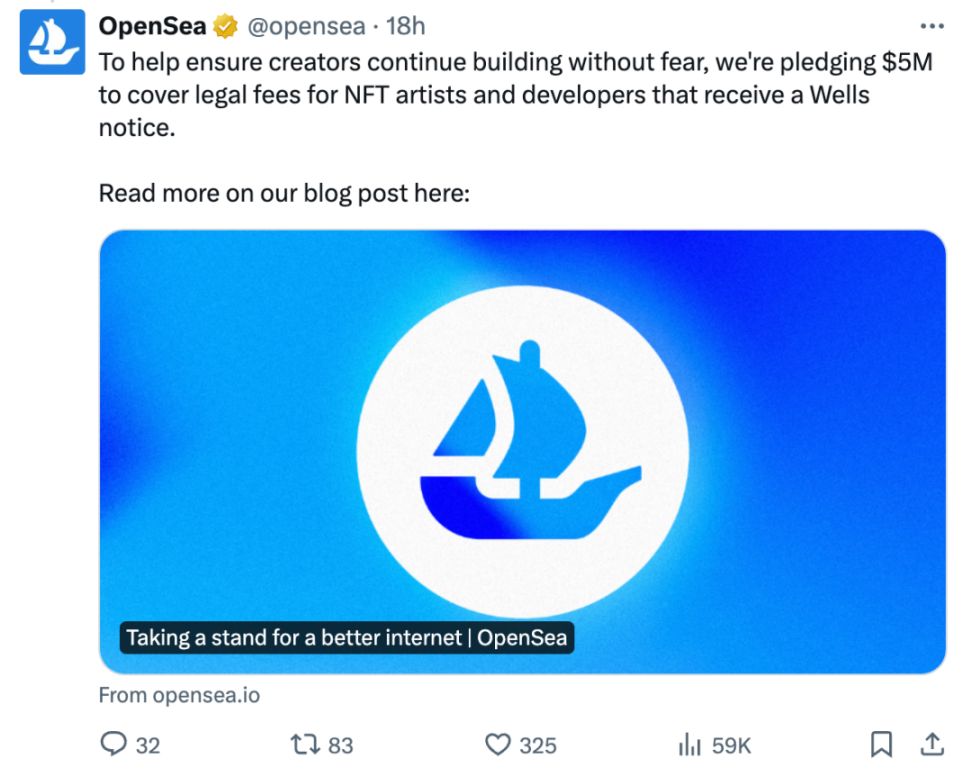972x777 pixels.
Task: Click the 59K views count
Action: pyautogui.click(x=731, y=745)
